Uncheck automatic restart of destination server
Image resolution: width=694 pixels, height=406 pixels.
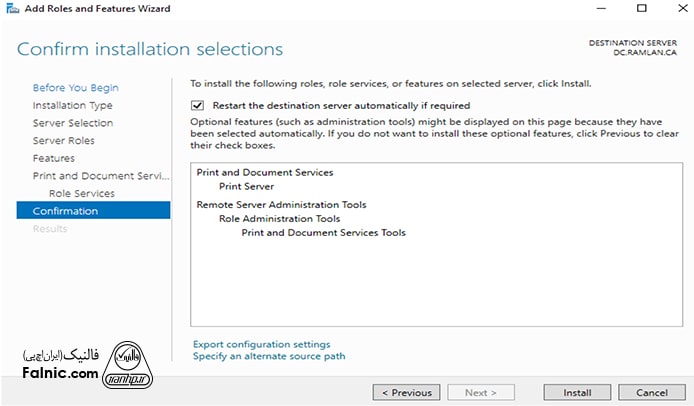point(198,105)
